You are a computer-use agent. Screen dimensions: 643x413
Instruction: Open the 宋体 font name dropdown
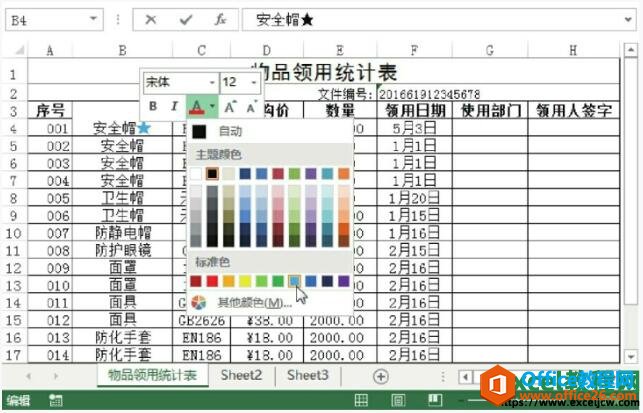212,82
